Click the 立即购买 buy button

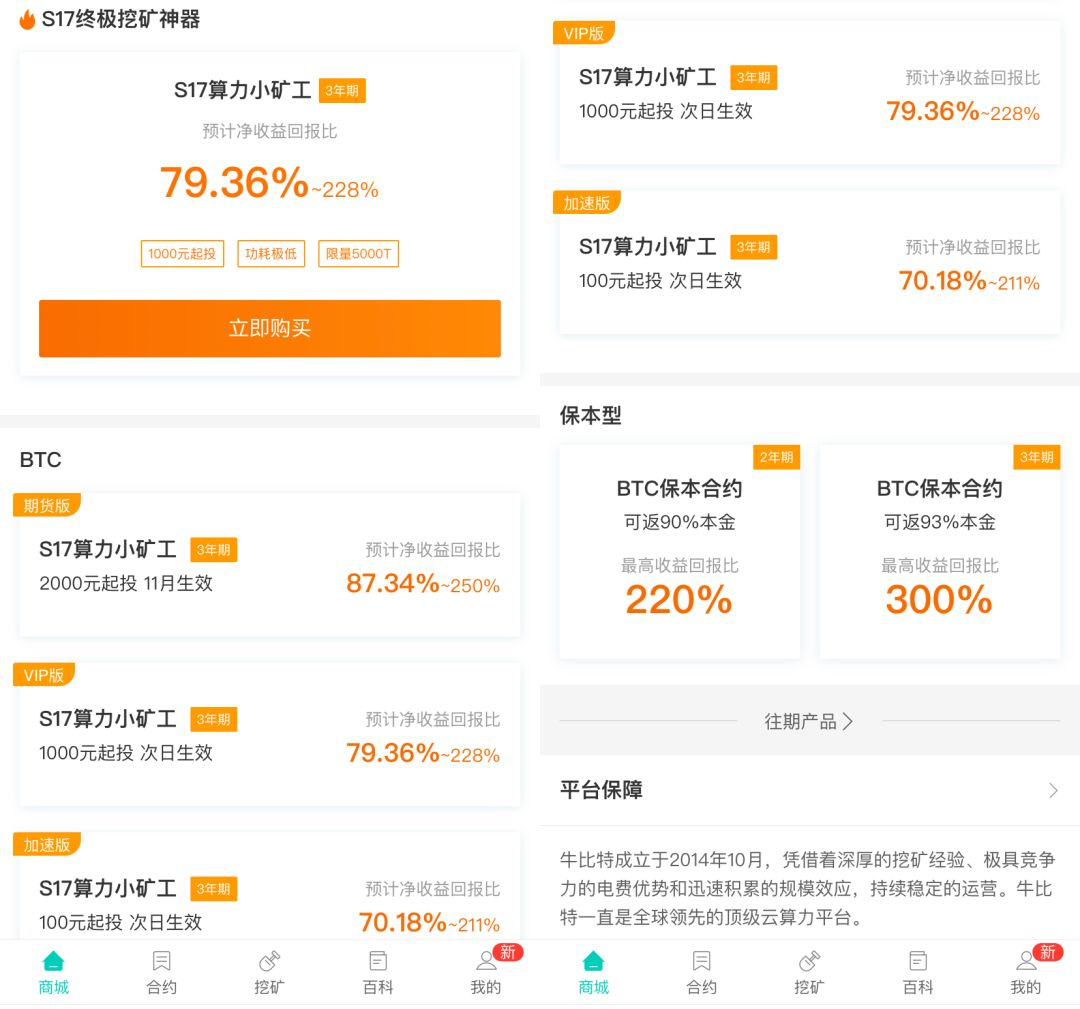[269, 328]
